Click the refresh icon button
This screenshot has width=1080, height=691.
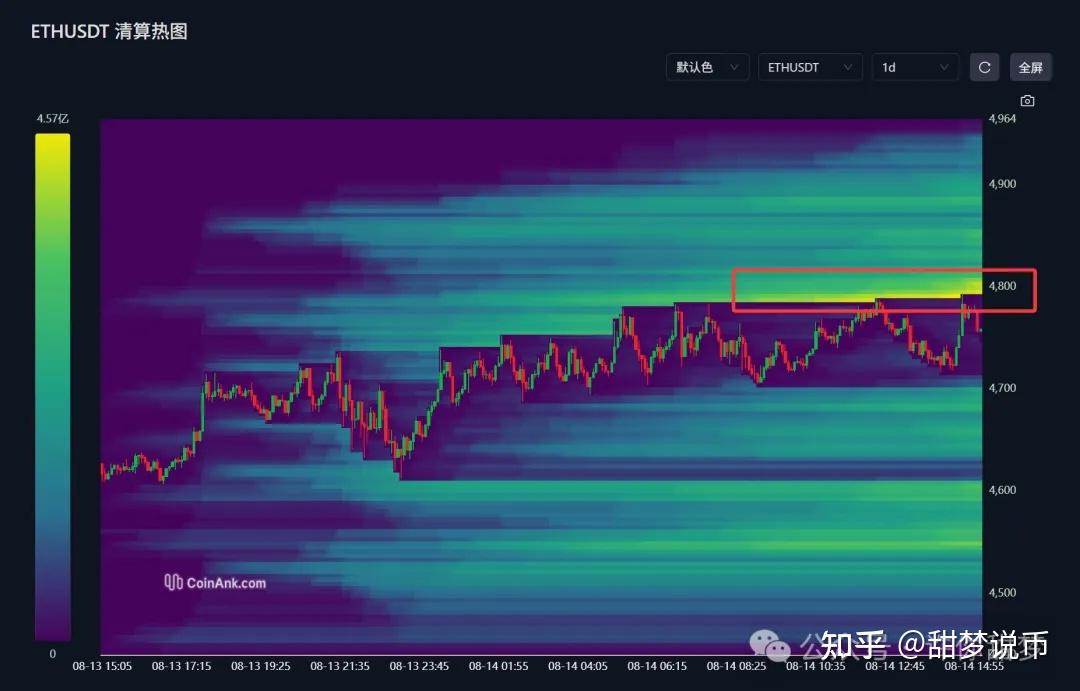click(984, 68)
